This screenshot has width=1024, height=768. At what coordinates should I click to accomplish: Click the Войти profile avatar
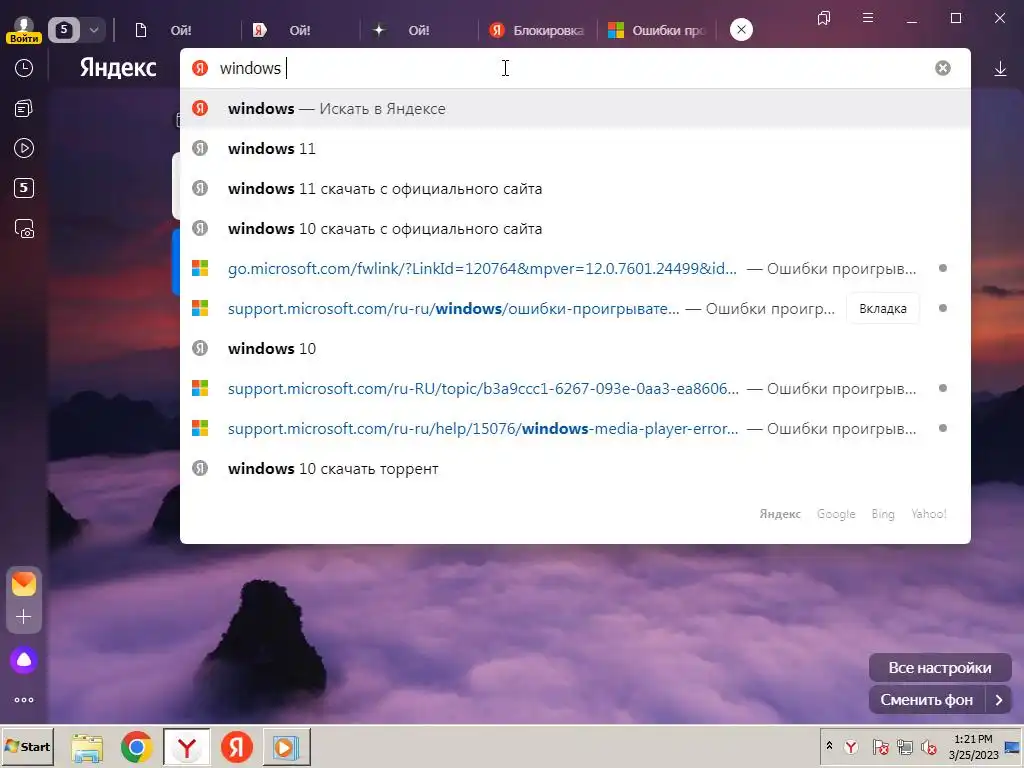(24, 30)
